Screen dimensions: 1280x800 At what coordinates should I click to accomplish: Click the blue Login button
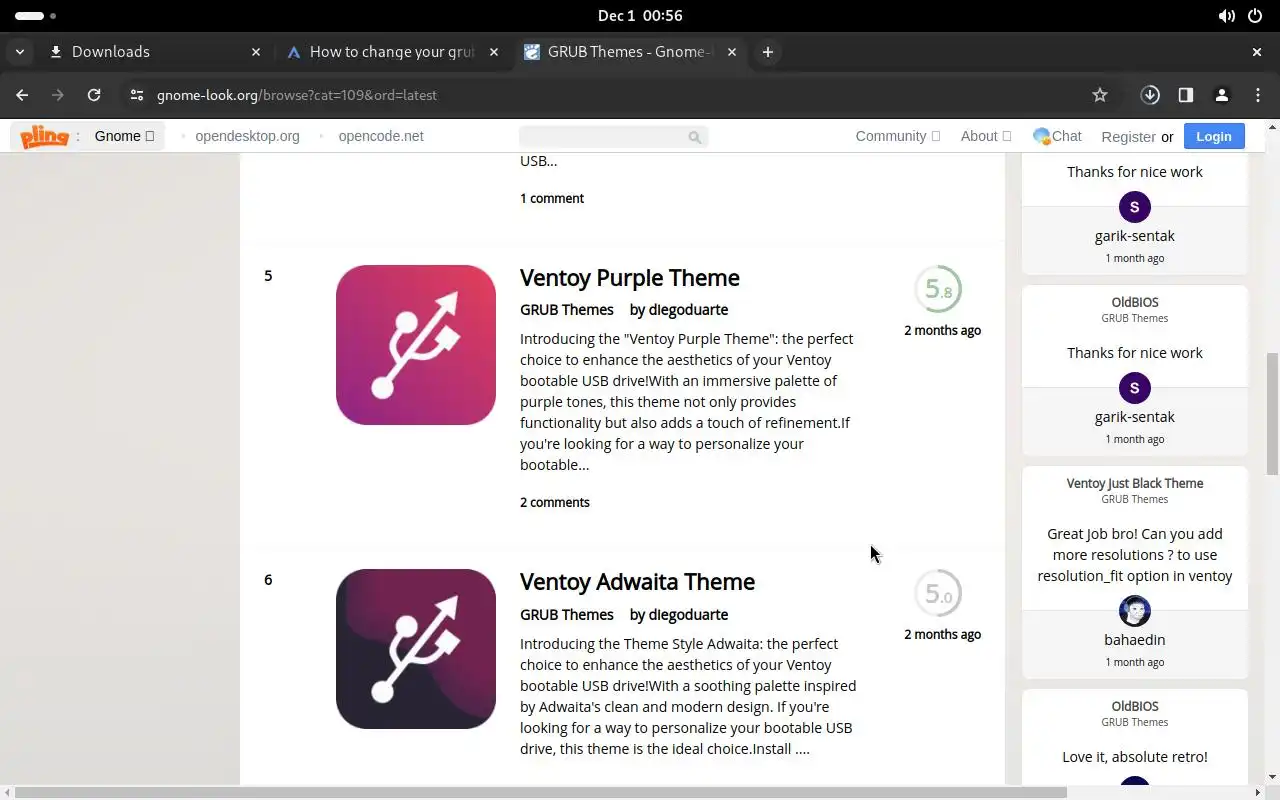tap(1214, 136)
